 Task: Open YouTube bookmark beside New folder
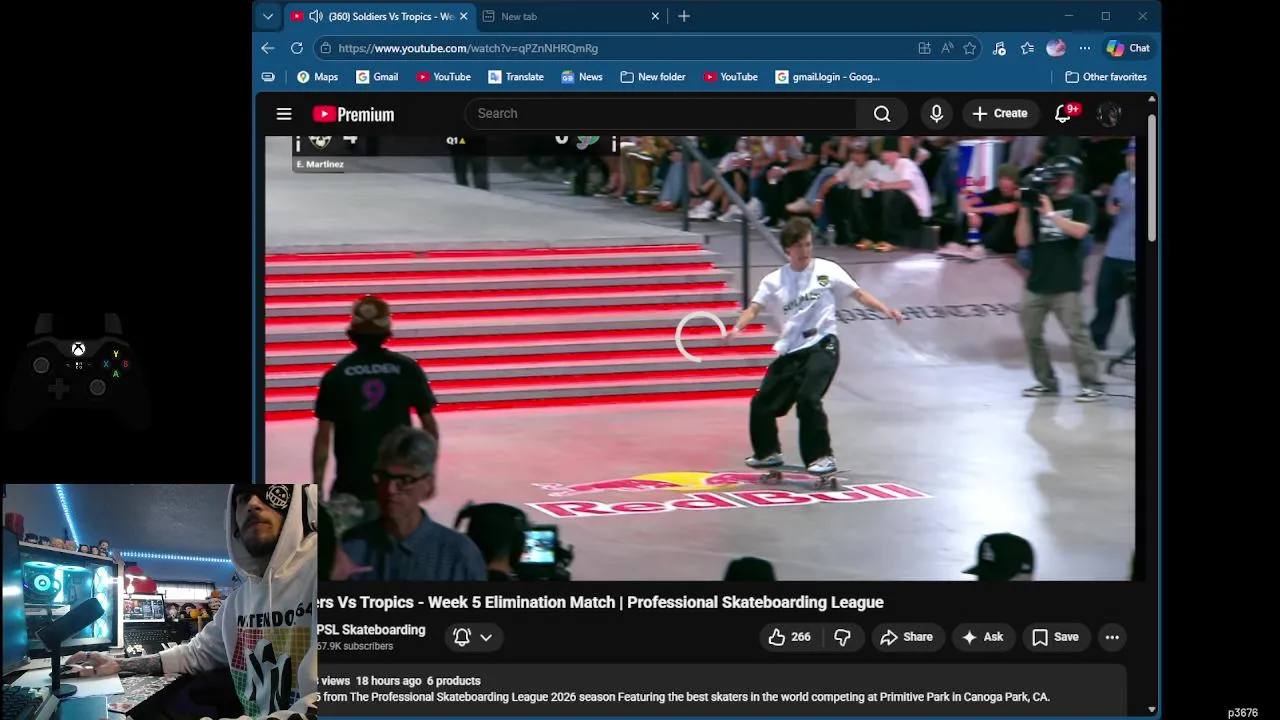tap(731, 77)
